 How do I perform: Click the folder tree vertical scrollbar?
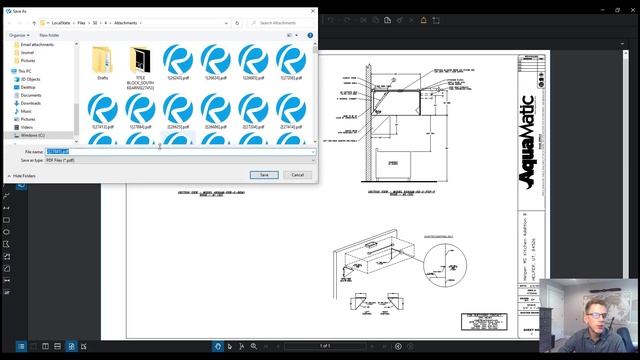[x=76, y=92]
